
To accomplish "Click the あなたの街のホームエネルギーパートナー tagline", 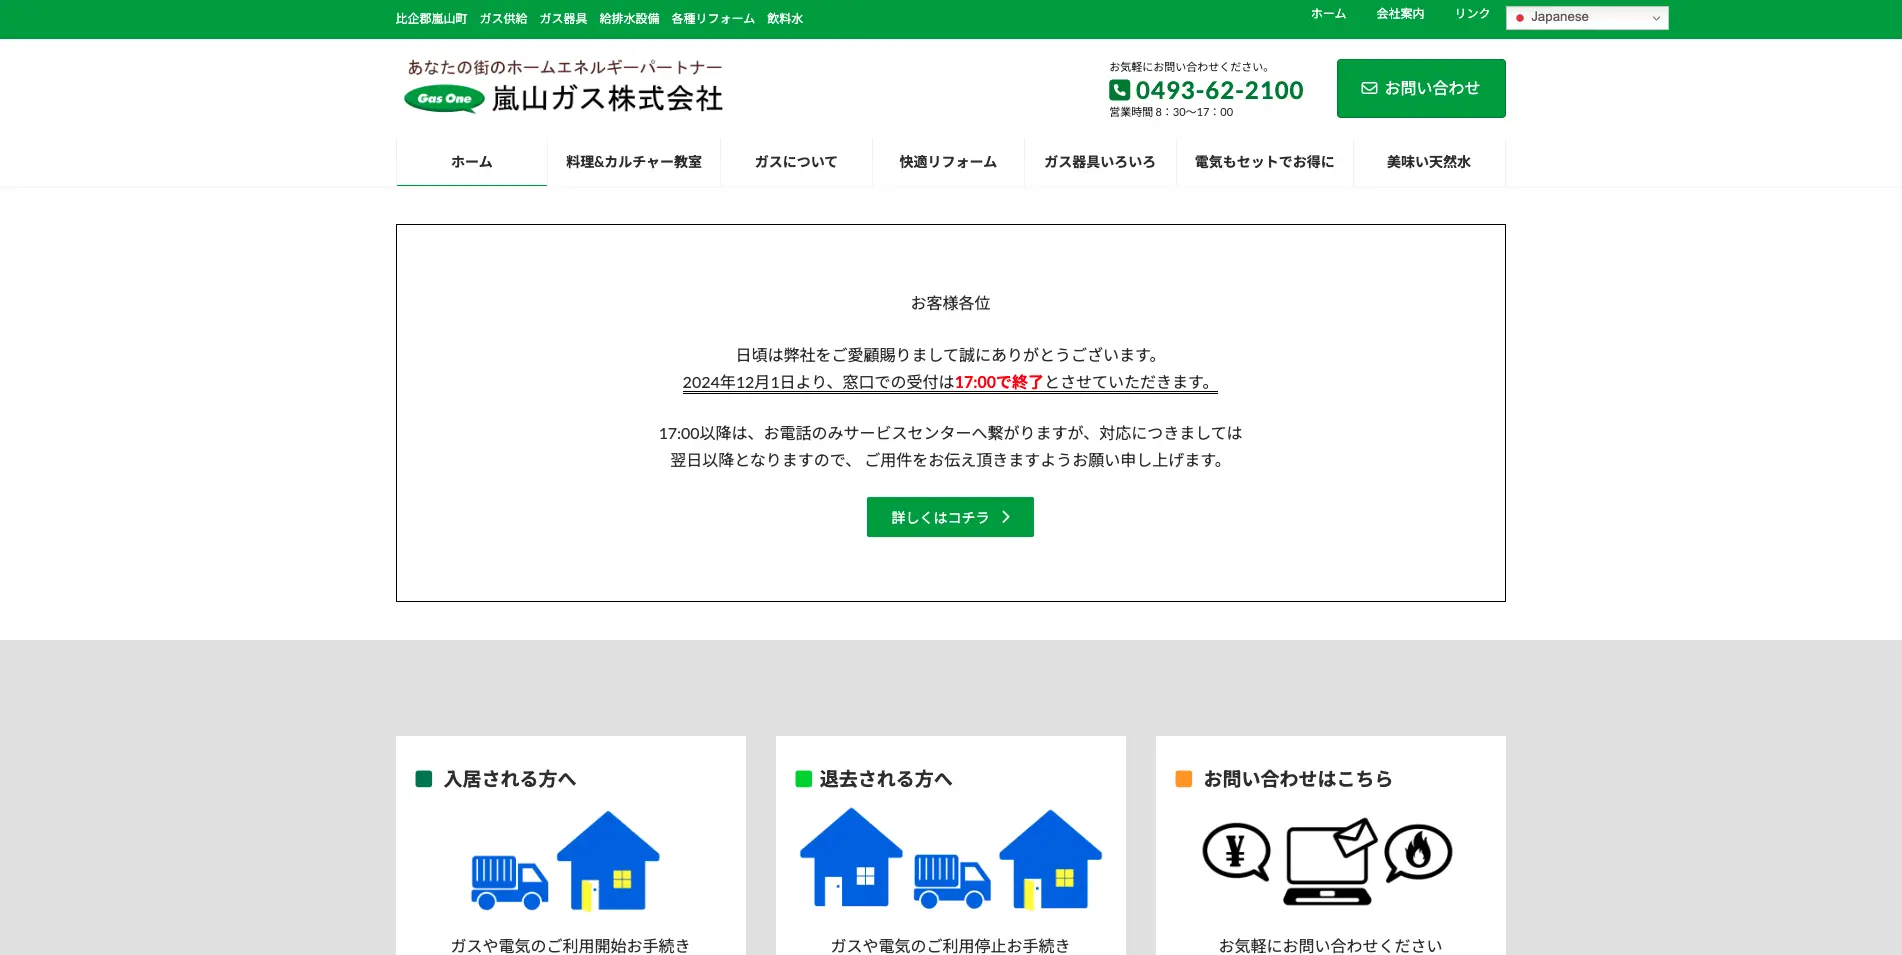I will (565, 68).
